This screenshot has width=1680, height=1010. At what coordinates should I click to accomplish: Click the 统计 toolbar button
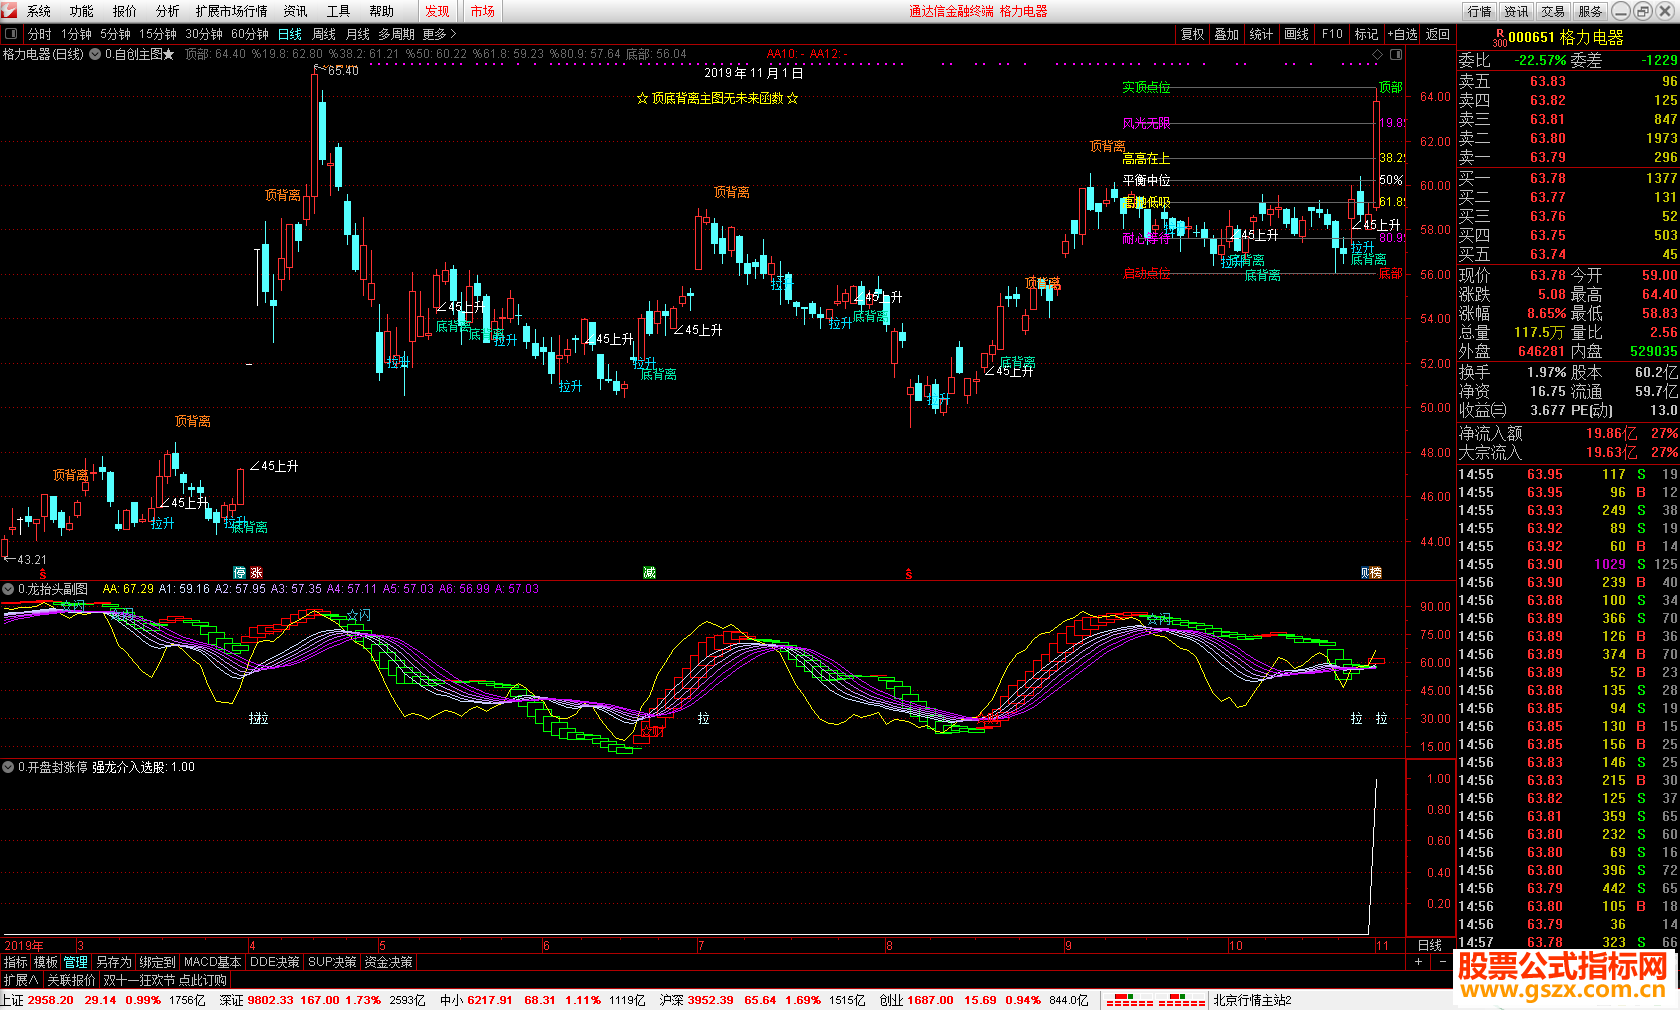click(x=1261, y=34)
